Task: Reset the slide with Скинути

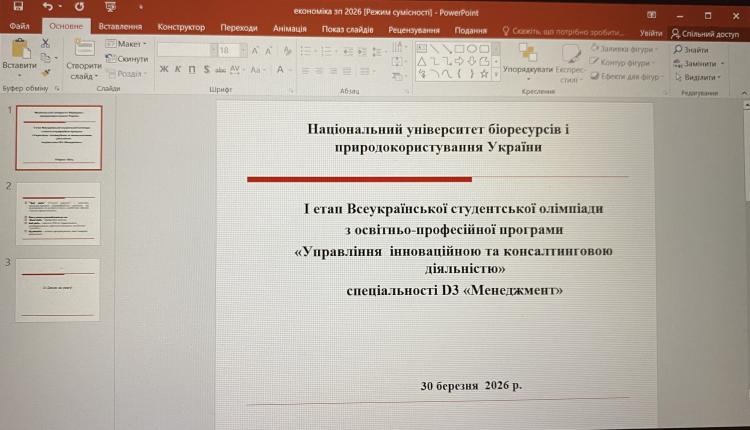Action: point(127,59)
